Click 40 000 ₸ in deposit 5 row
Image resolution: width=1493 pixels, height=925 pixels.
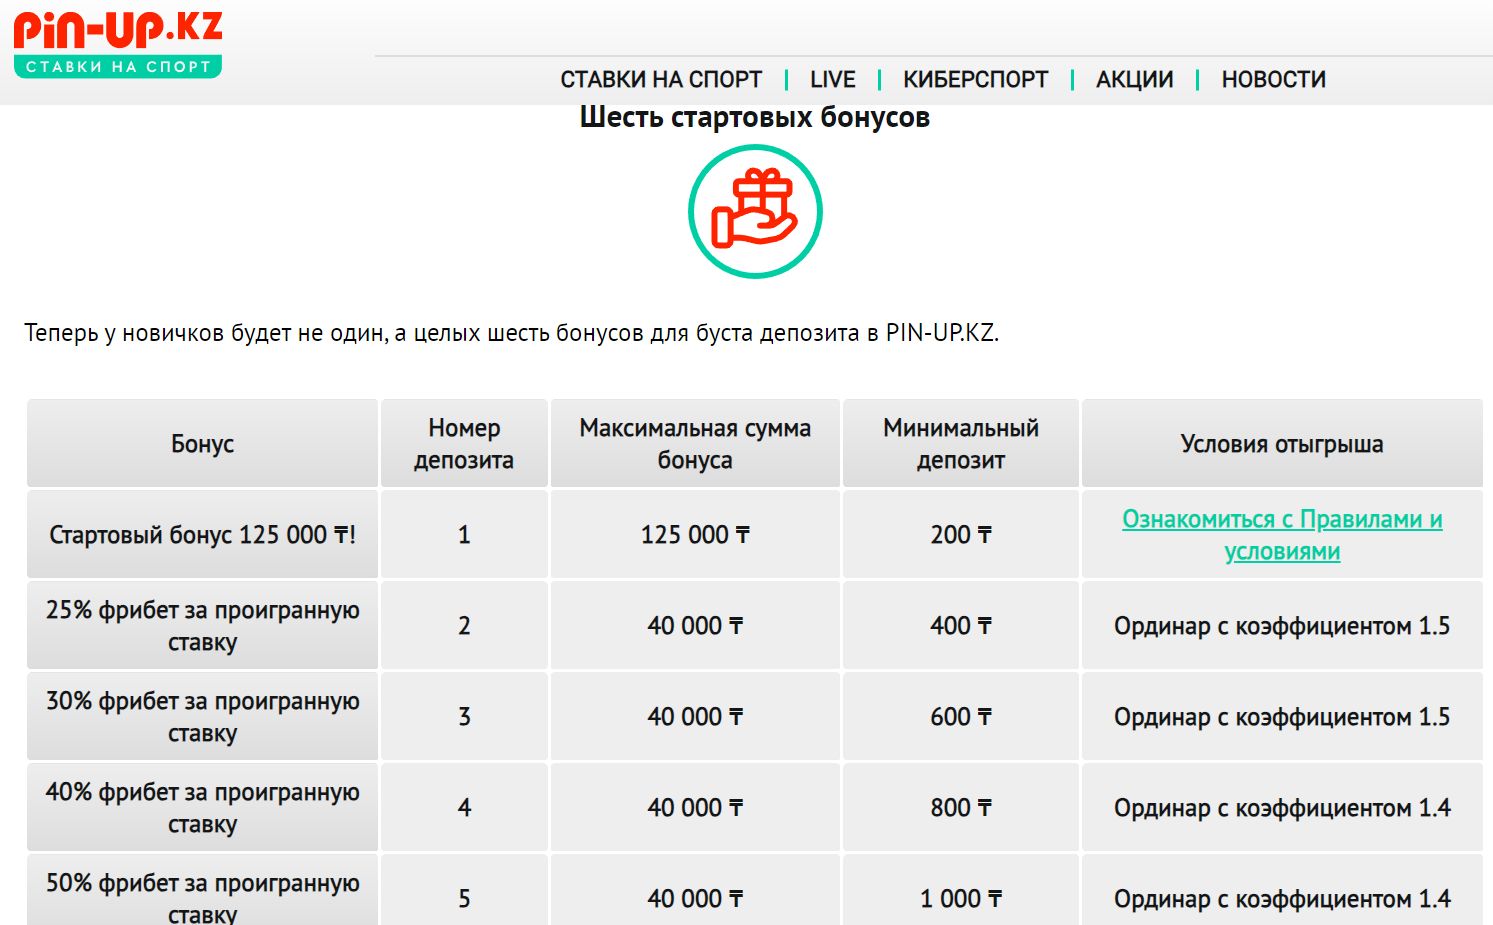coord(695,890)
